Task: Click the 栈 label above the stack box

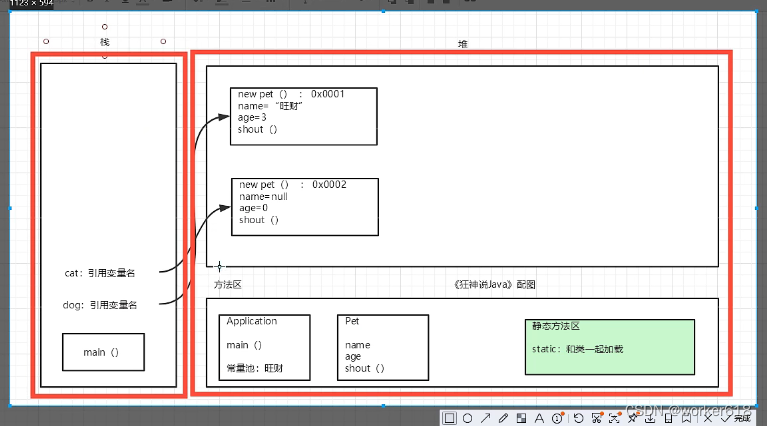Action: pyautogui.click(x=105, y=42)
